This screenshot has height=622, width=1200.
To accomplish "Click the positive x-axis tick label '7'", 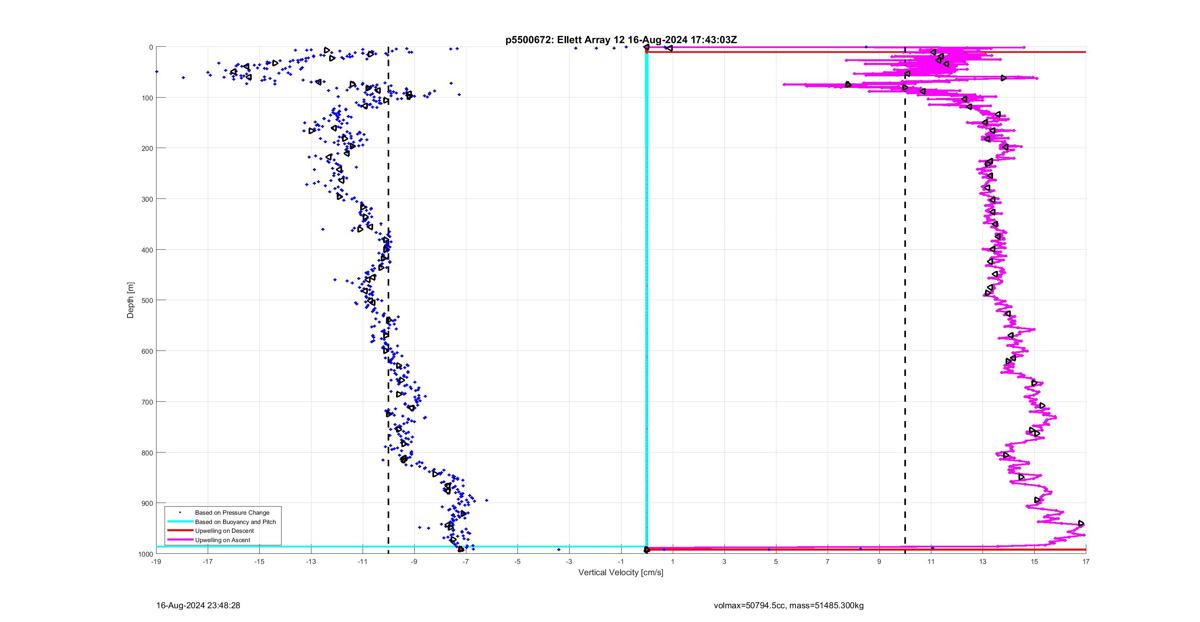I will (x=828, y=562).
